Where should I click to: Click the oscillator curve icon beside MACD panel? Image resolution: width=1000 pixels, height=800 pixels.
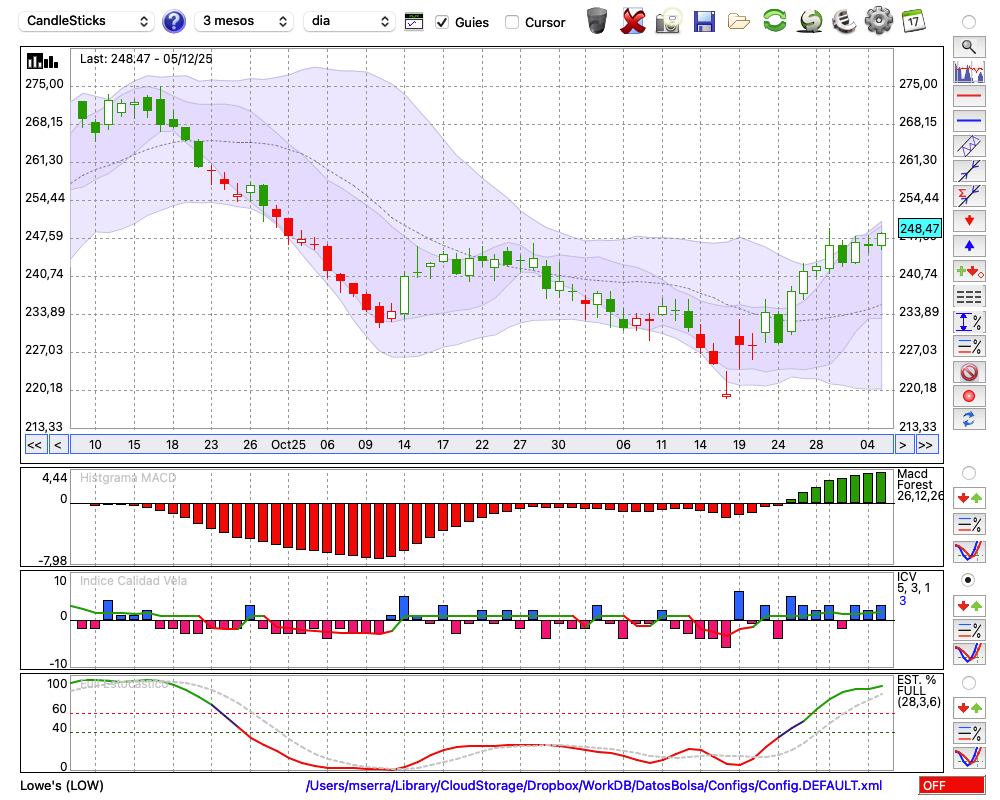(x=969, y=551)
